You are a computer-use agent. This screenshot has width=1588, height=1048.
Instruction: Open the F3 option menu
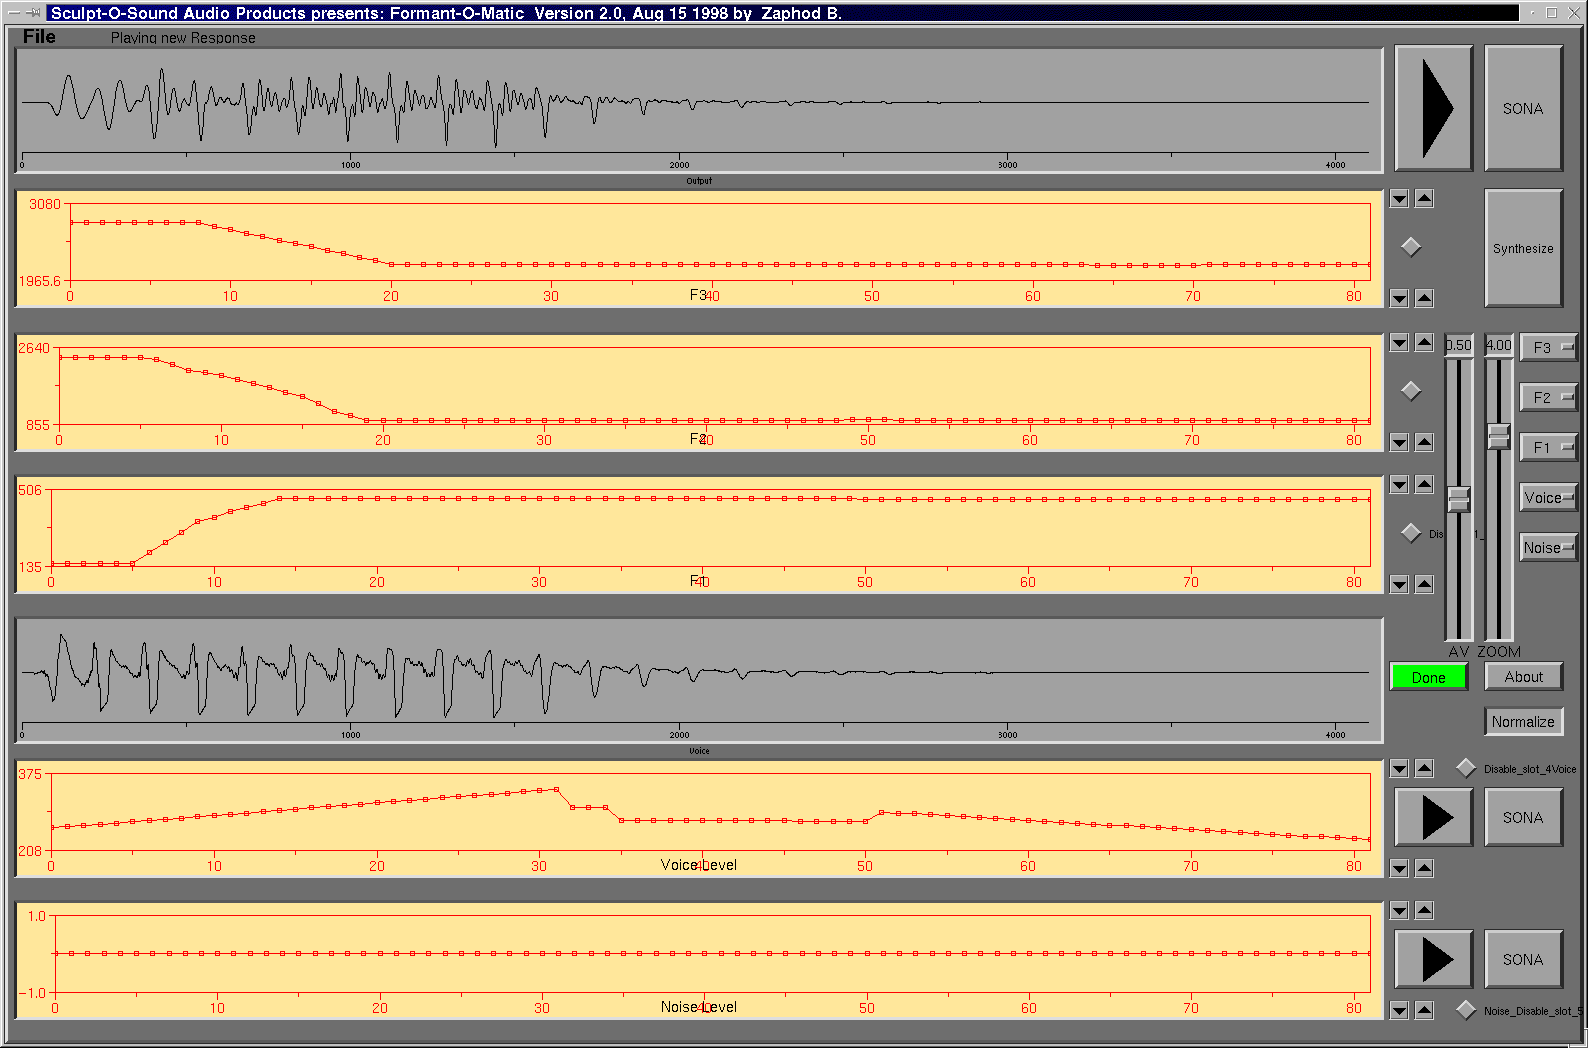1548,347
